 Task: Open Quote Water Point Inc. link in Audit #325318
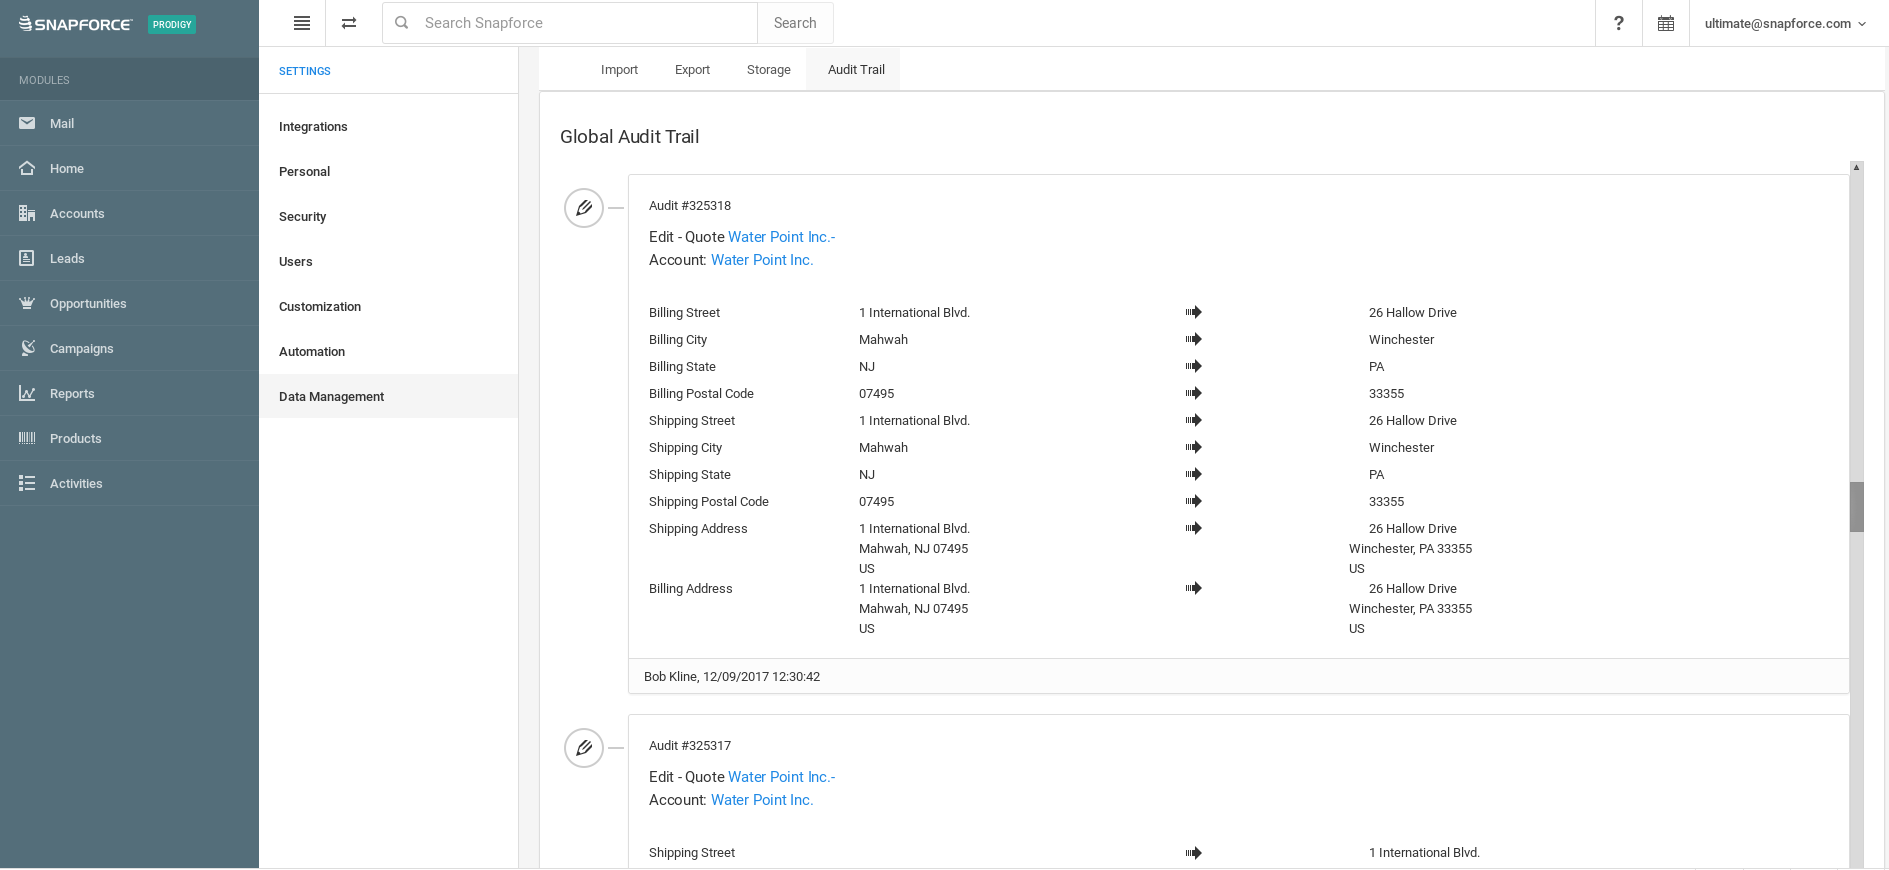781,237
